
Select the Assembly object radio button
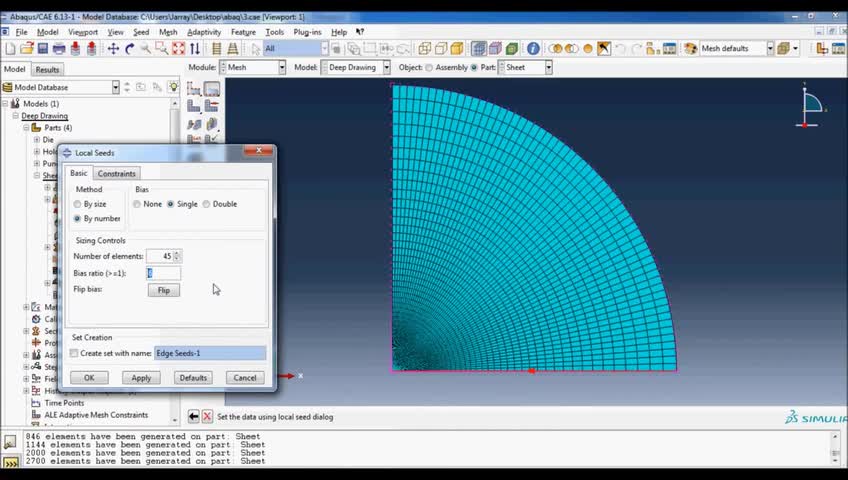click(x=429, y=68)
